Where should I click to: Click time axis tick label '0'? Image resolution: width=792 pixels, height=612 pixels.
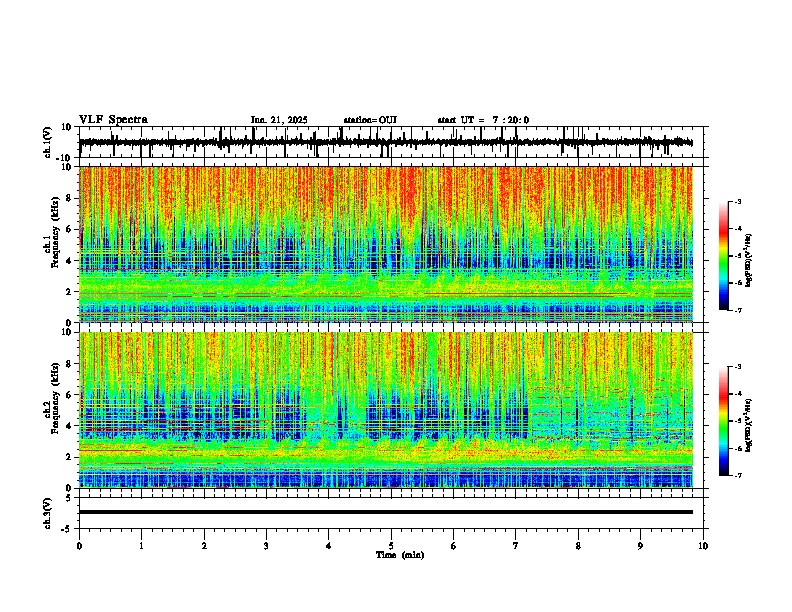(79, 546)
